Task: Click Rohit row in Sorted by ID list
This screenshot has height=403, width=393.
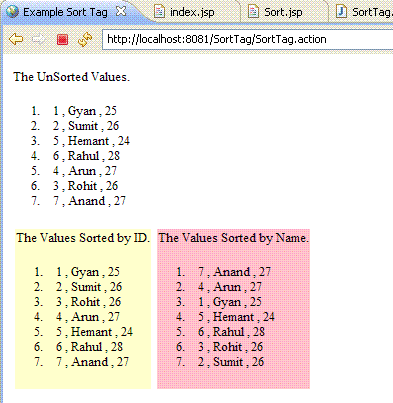Action: [88, 302]
